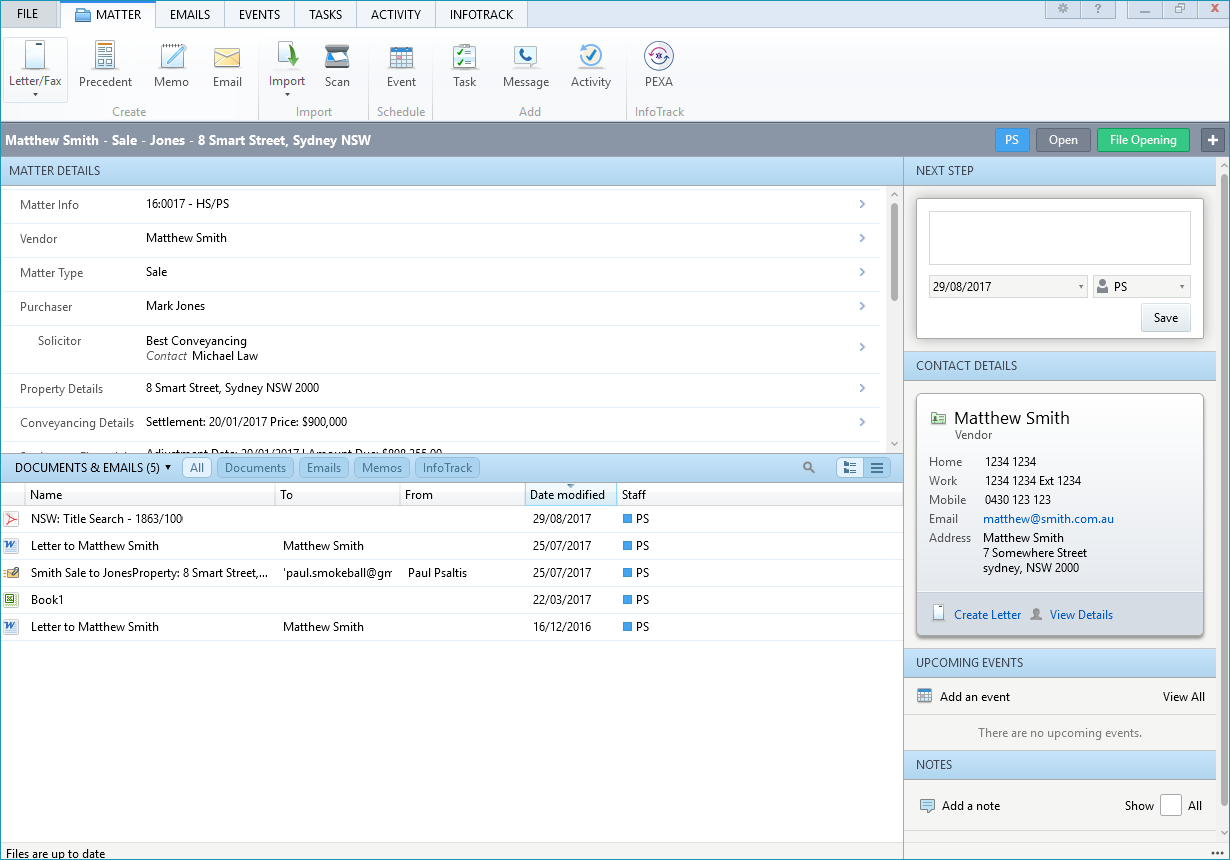Click the settings gear in title bar
This screenshot has width=1230, height=860.
pos(1063,9)
